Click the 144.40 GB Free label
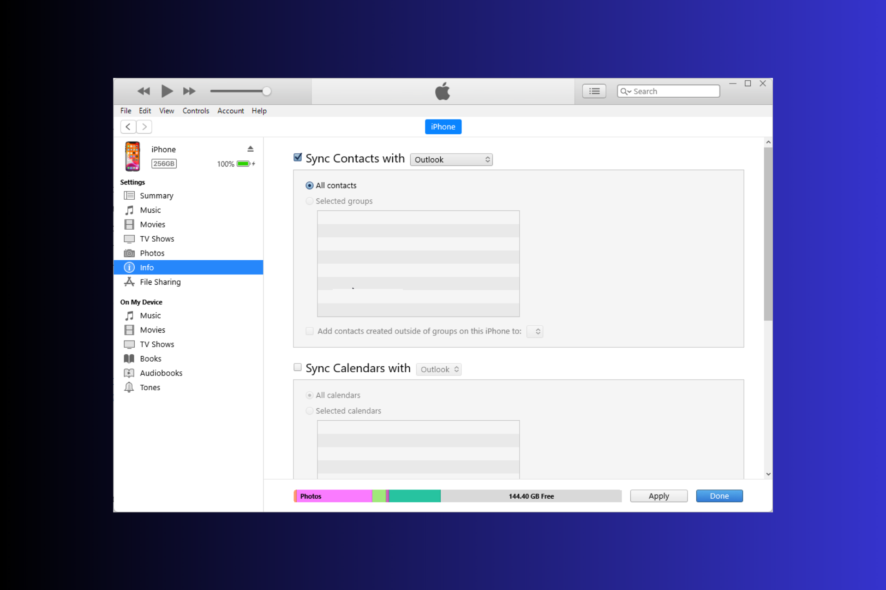Image resolution: width=886 pixels, height=590 pixels. [531, 496]
